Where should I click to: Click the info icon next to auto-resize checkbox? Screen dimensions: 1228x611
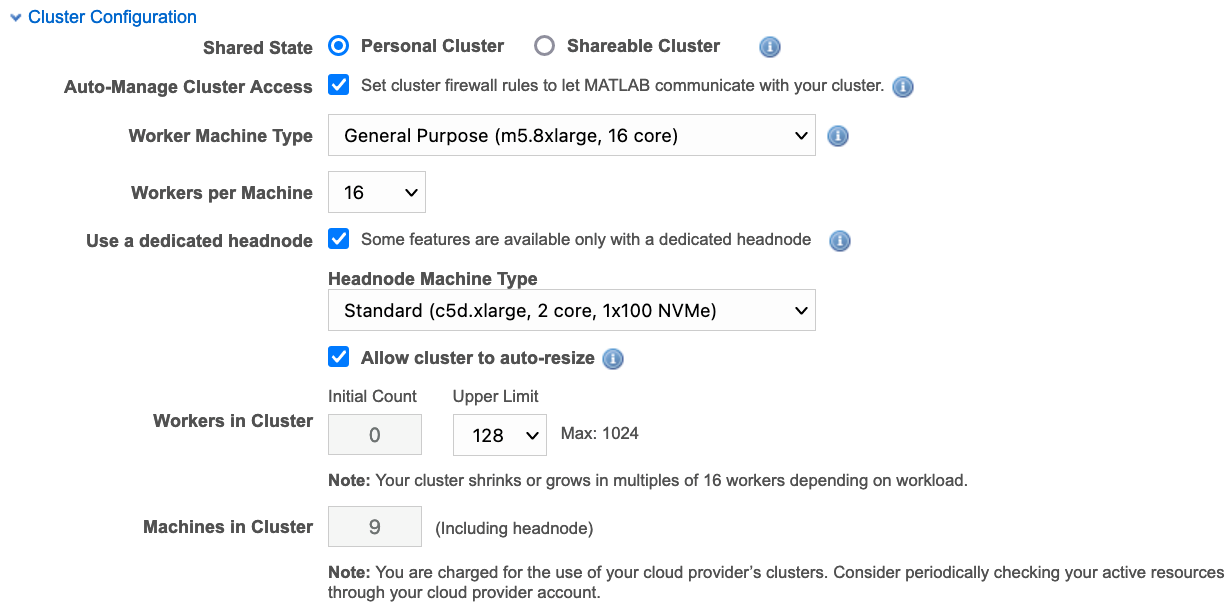click(613, 358)
